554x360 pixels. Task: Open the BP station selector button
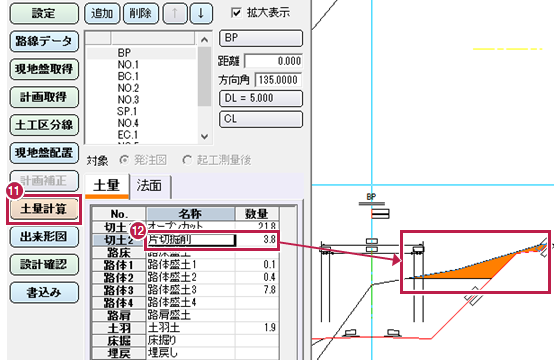[261, 38]
